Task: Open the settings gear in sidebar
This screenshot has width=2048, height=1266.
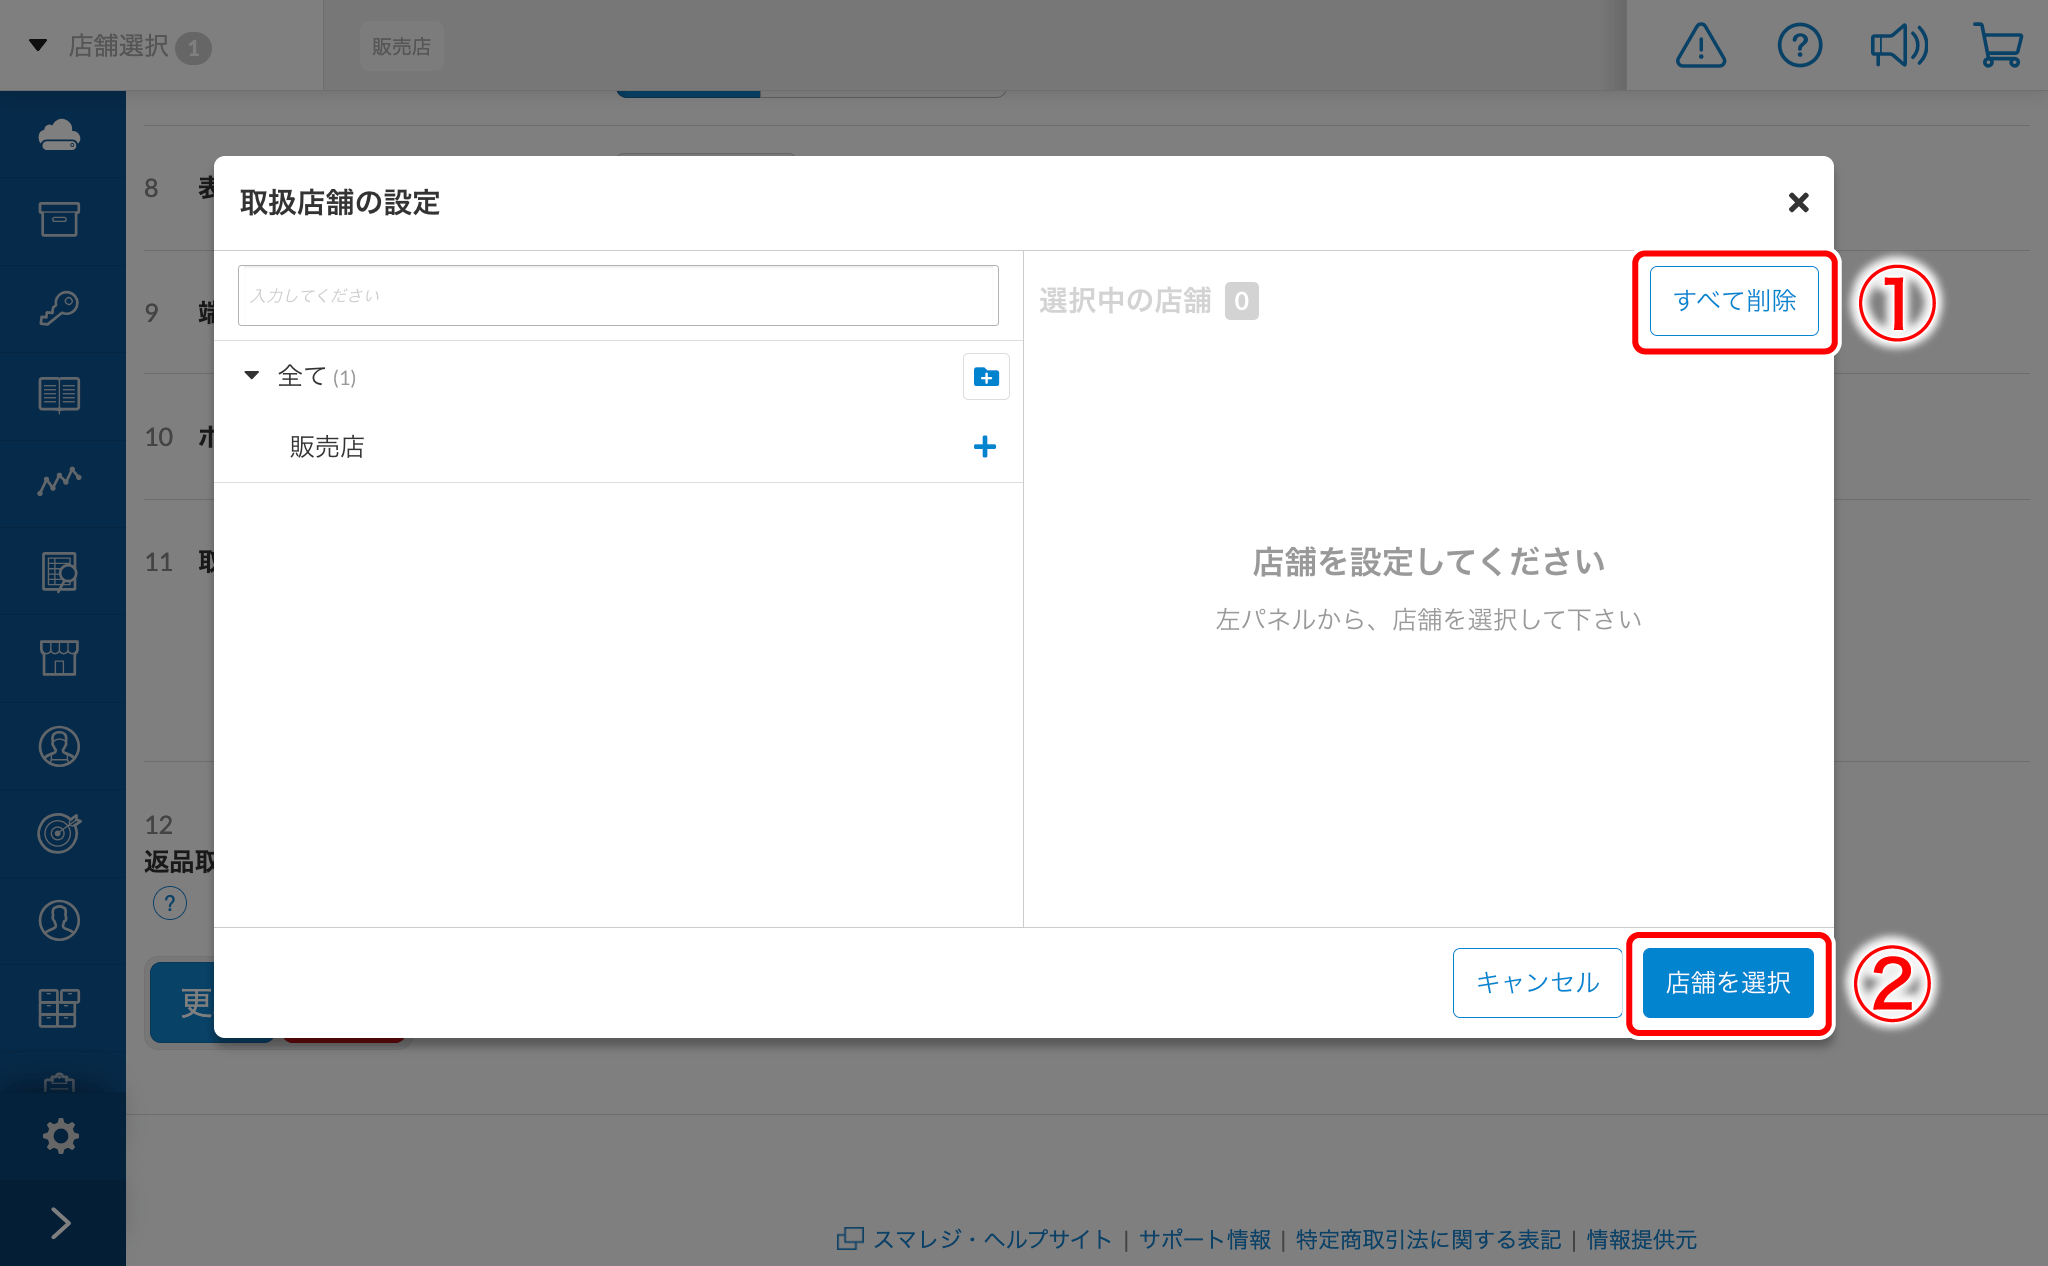Action: [x=60, y=1136]
